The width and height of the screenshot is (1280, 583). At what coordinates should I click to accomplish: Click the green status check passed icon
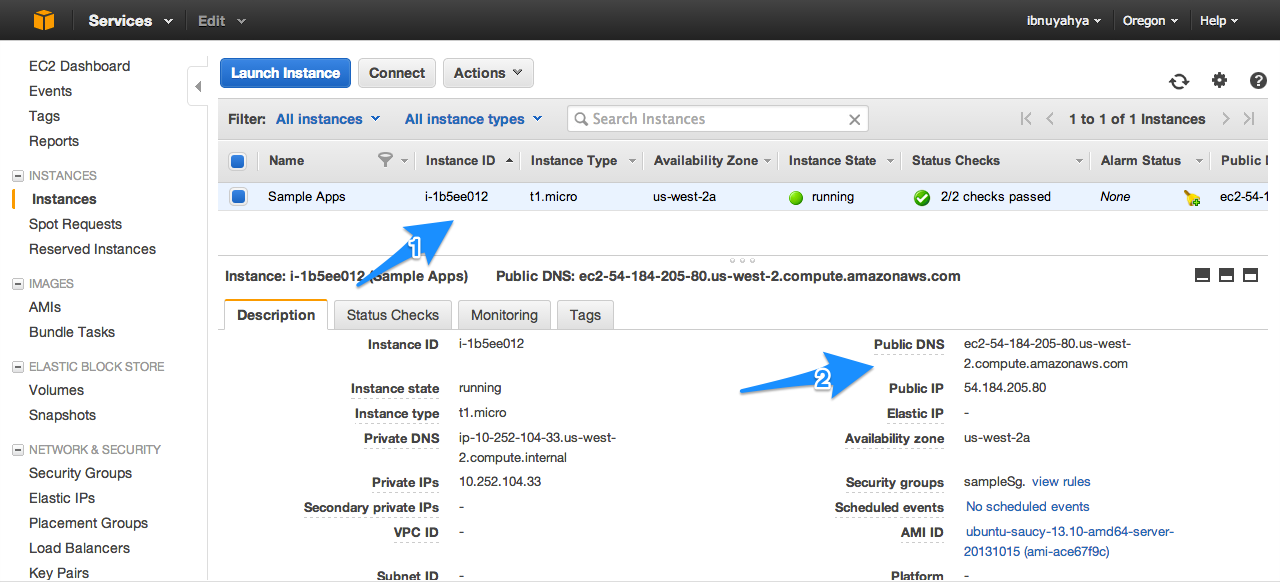tap(922, 198)
